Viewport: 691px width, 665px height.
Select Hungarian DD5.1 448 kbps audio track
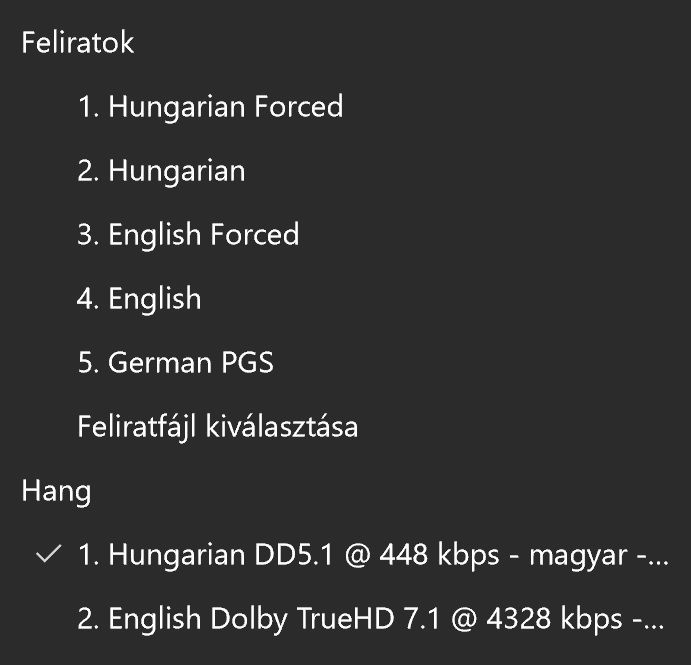point(370,555)
